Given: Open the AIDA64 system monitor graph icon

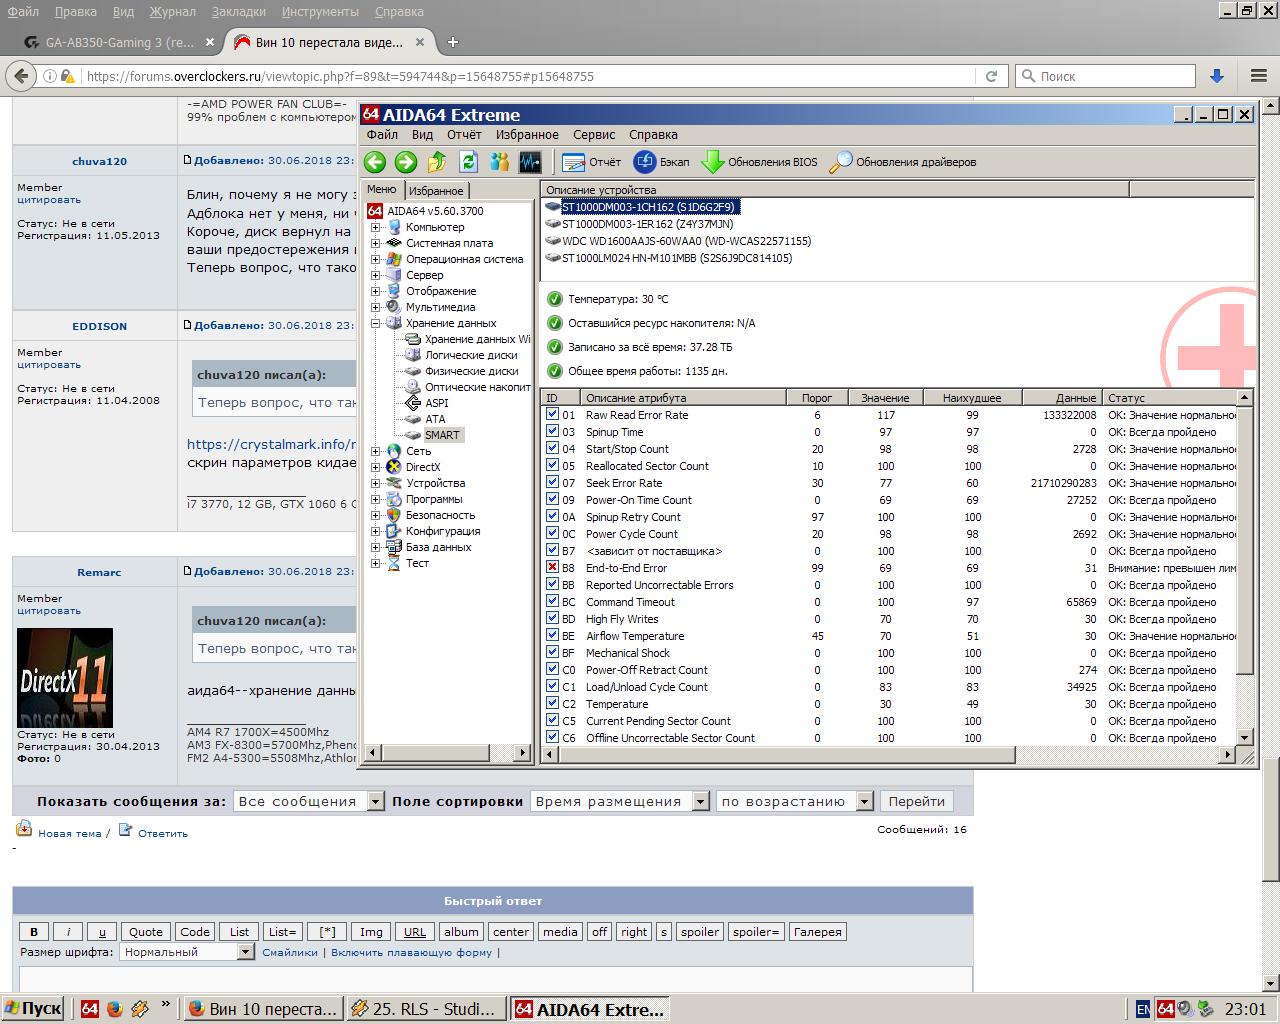Looking at the screenshot, I should tap(530, 162).
